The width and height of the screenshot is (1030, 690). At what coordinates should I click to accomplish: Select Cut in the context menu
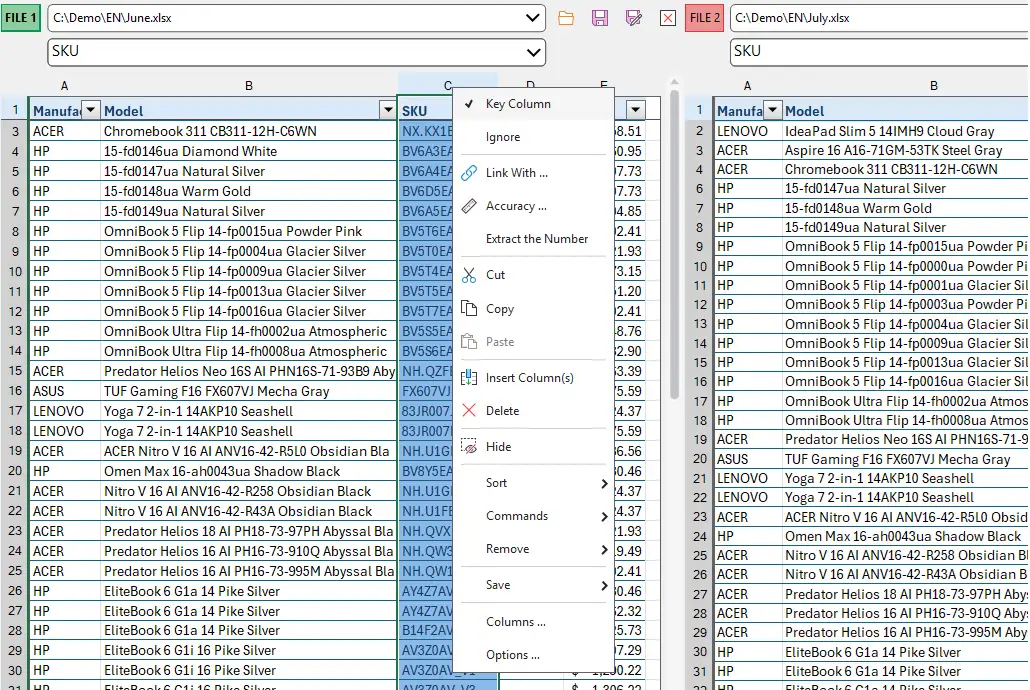pyautogui.click(x=533, y=275)
